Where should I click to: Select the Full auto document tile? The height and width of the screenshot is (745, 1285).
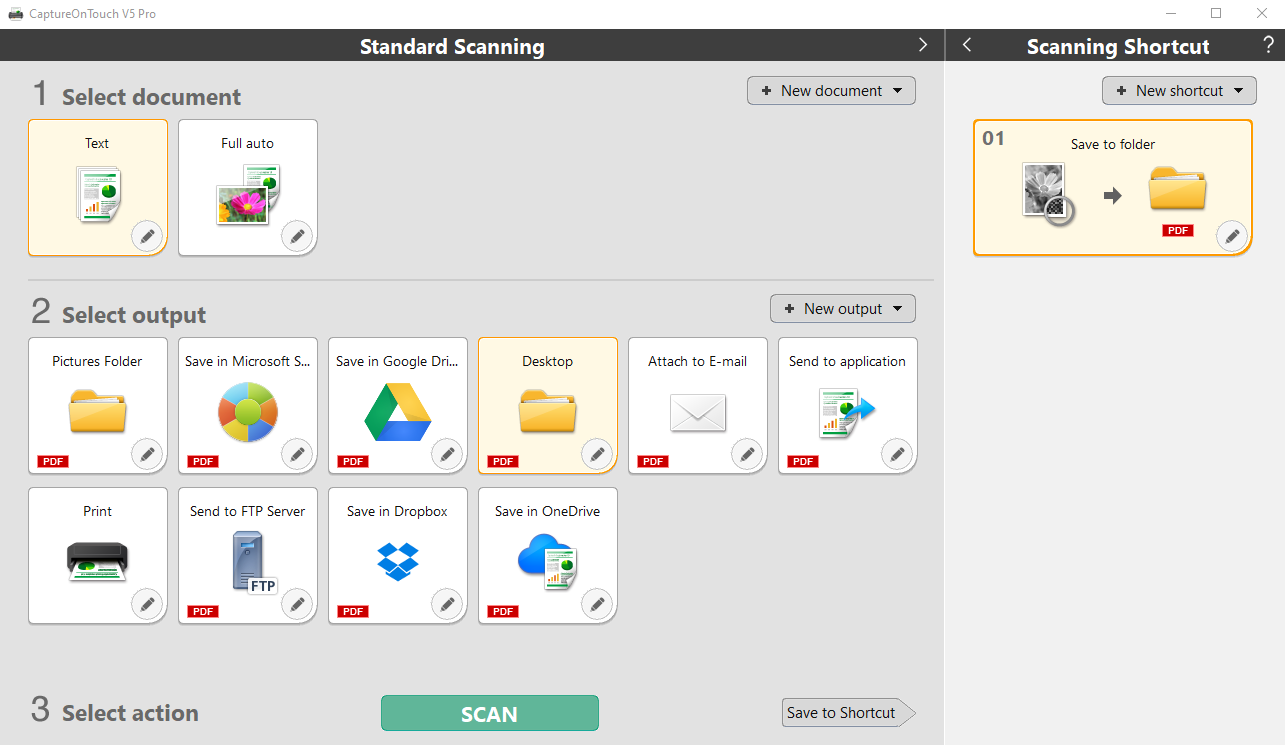(x=248, y=188)
